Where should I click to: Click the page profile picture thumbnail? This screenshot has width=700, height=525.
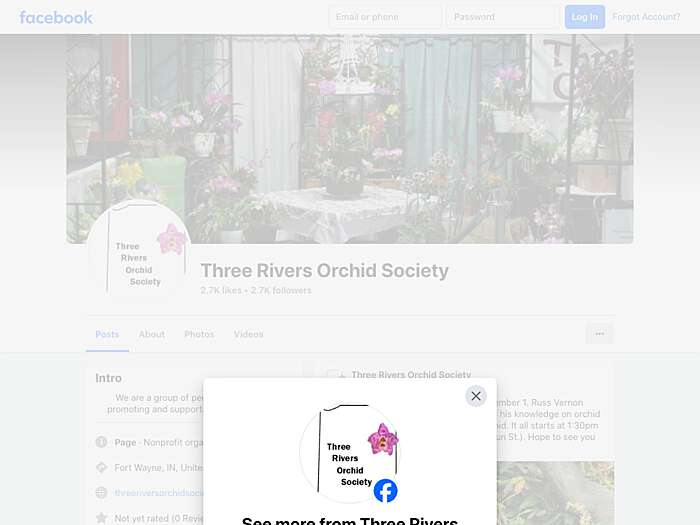(139, 253)
